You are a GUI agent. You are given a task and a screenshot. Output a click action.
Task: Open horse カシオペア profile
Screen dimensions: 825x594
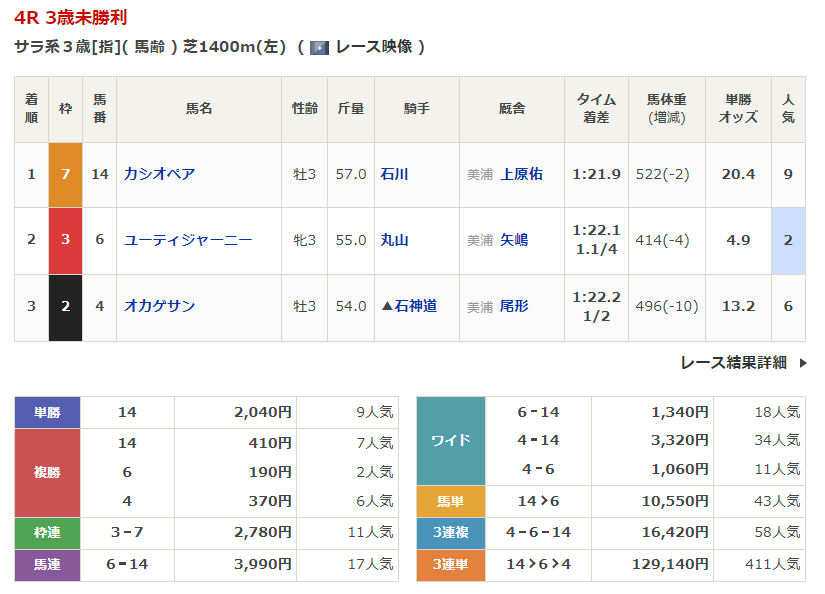pyautogui.click(x=159, y=174)
